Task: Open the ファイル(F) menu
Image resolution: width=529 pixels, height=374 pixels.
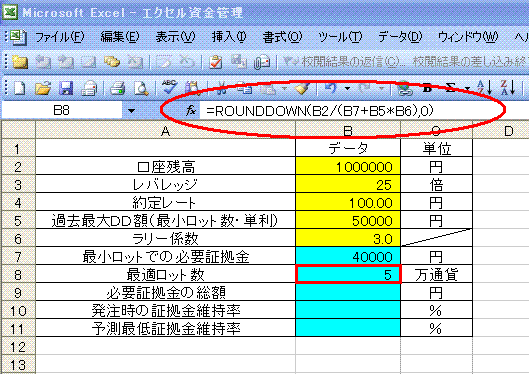Action: click(59, 37)
